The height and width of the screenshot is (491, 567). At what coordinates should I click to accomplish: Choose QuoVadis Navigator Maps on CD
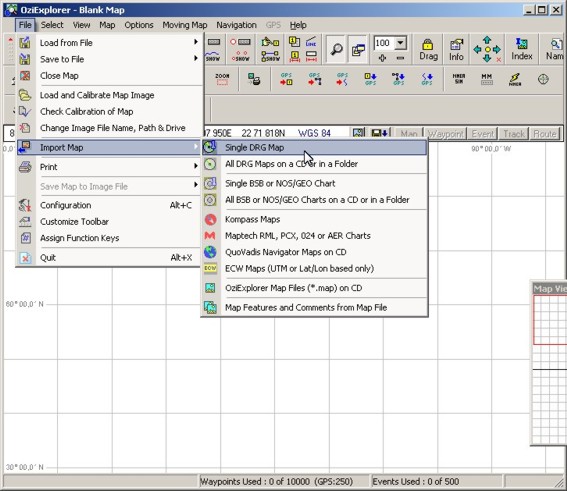point(314,252)
